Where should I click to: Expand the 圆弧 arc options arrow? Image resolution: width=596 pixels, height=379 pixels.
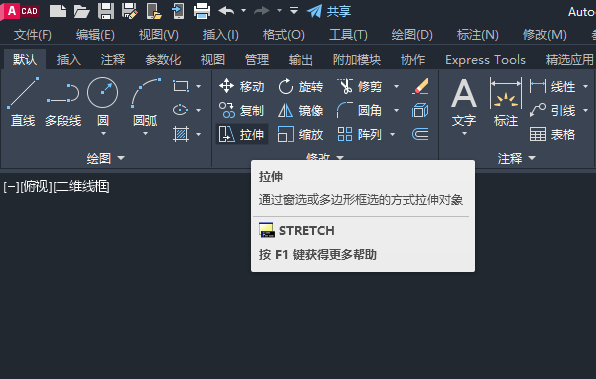146,134
